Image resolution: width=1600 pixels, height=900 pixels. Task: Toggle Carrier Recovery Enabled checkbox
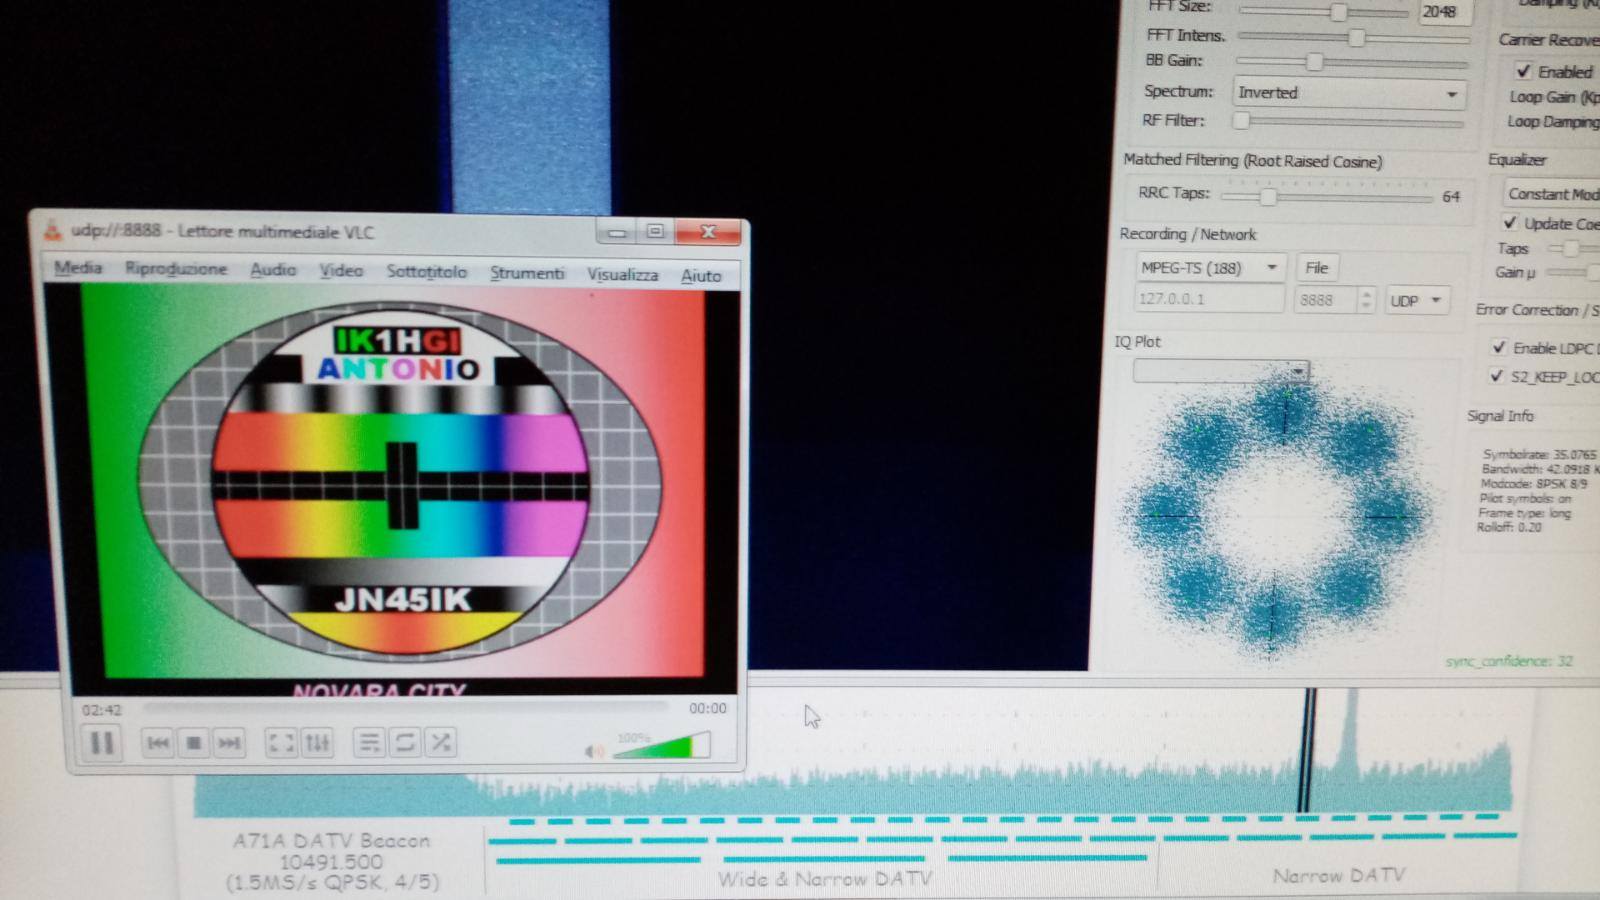(1523, 71)
